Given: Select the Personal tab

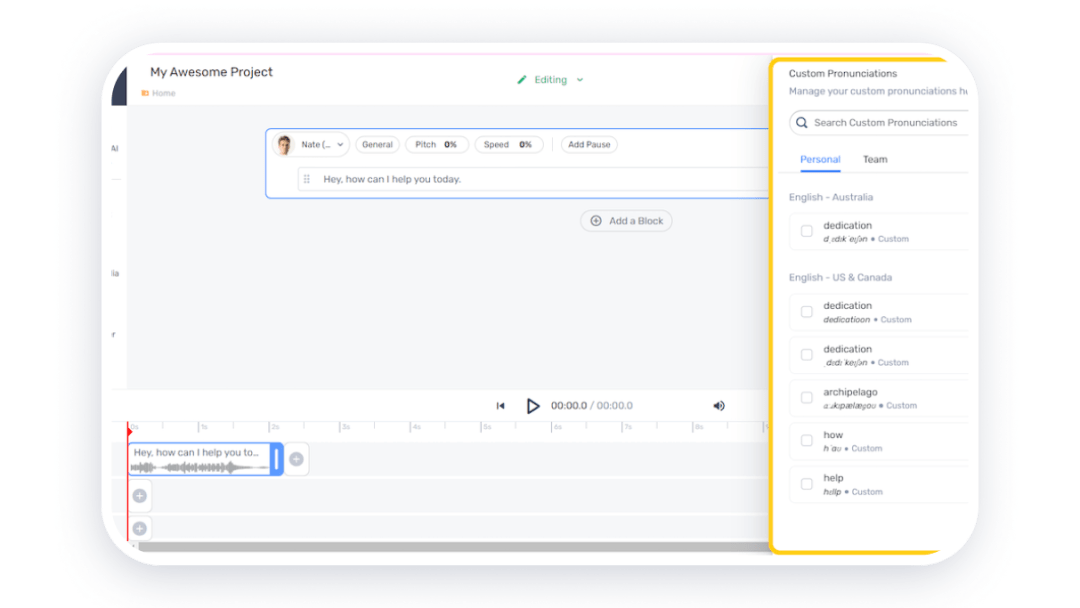Looking at the screenshot, I should (x=820, y=159).
